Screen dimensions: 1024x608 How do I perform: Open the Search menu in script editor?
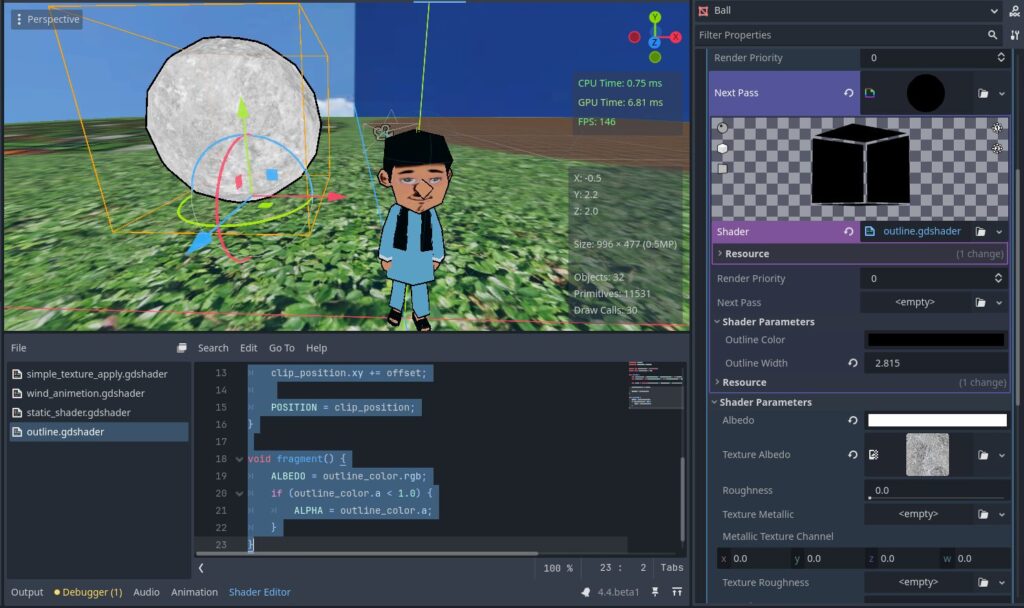(x=213, y=347)
